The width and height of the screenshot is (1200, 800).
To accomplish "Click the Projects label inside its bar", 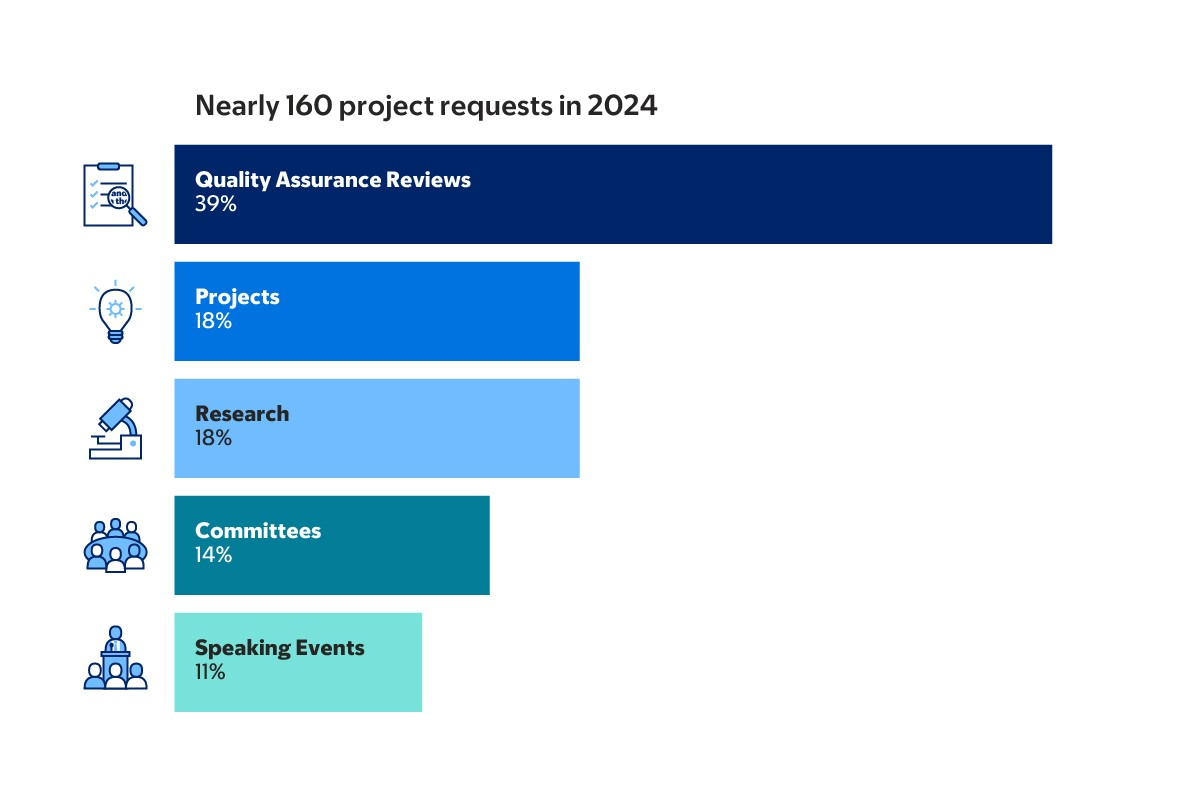I will coord(237,297).
